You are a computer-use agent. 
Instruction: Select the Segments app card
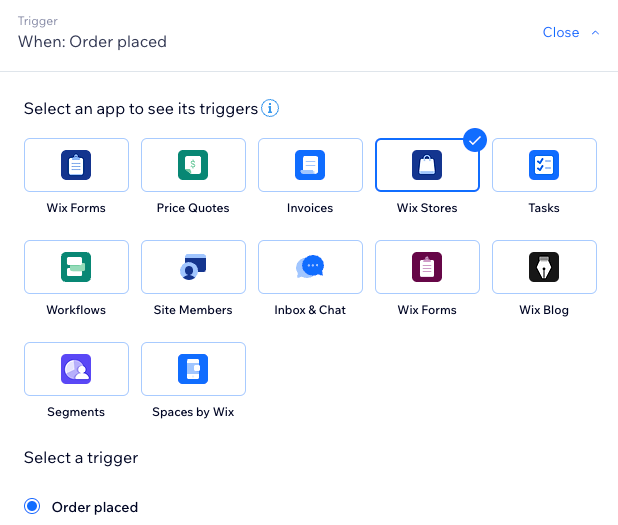click(76, 369)
